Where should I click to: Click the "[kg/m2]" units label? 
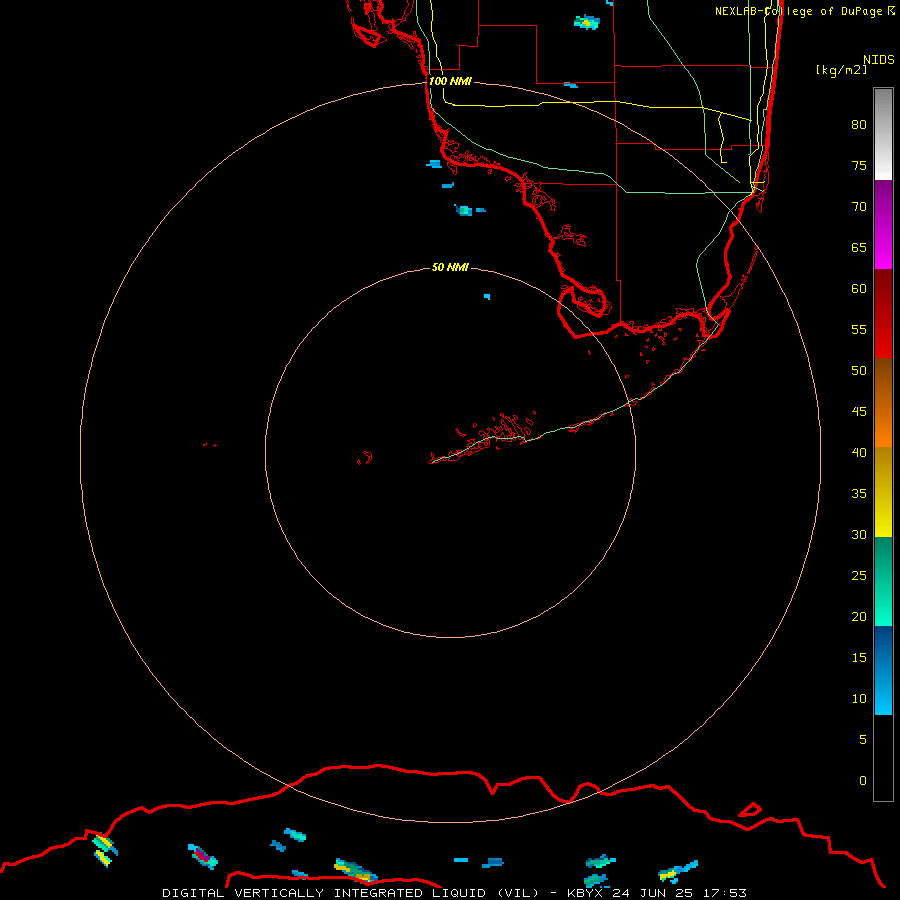pos(841,69)
